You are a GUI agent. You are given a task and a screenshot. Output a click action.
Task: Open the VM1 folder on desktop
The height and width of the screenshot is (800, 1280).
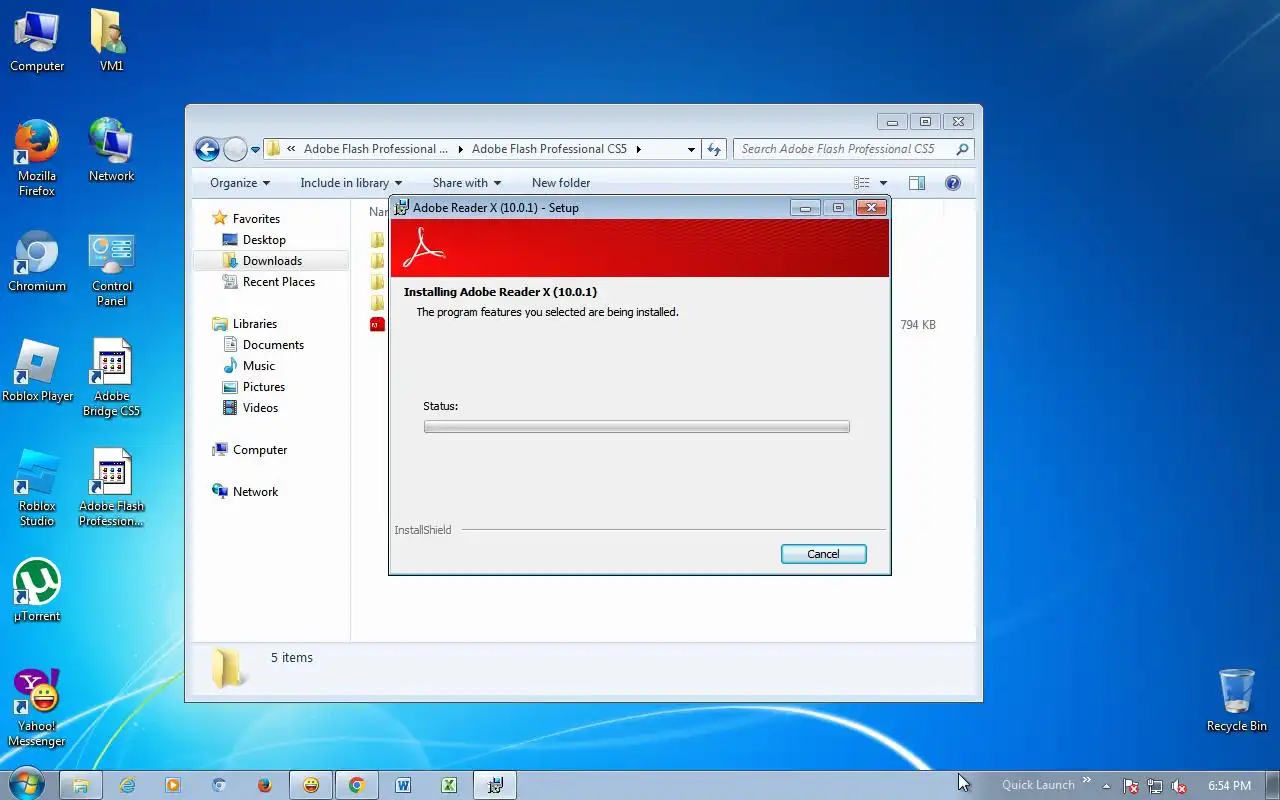coord(111,42)
